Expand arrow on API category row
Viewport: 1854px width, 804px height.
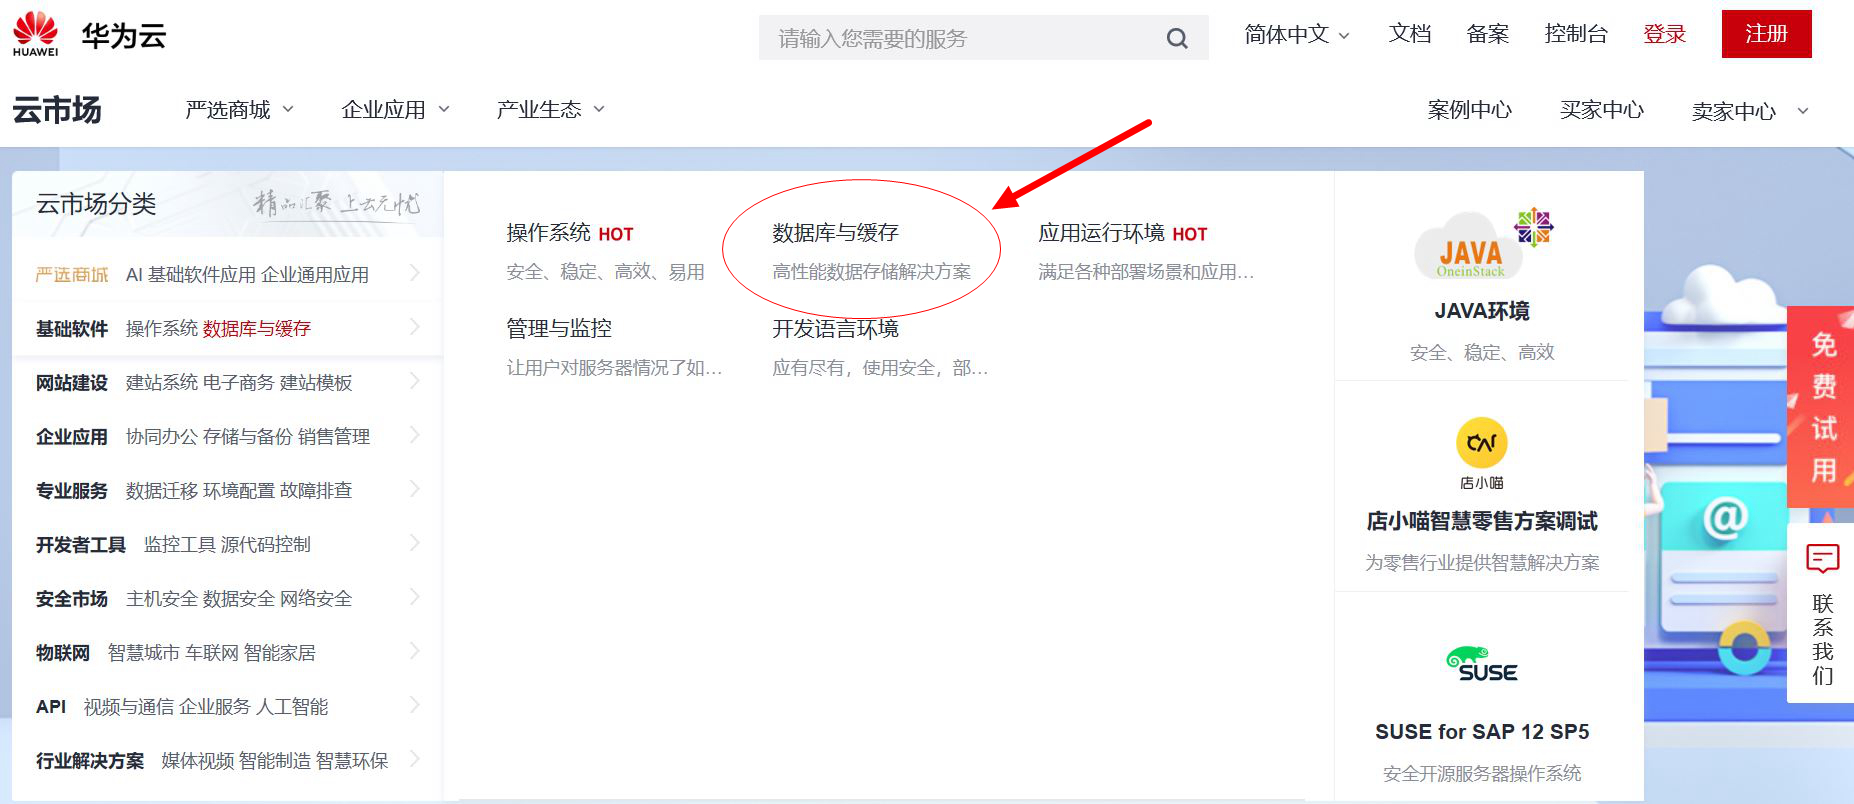[415, 705]
